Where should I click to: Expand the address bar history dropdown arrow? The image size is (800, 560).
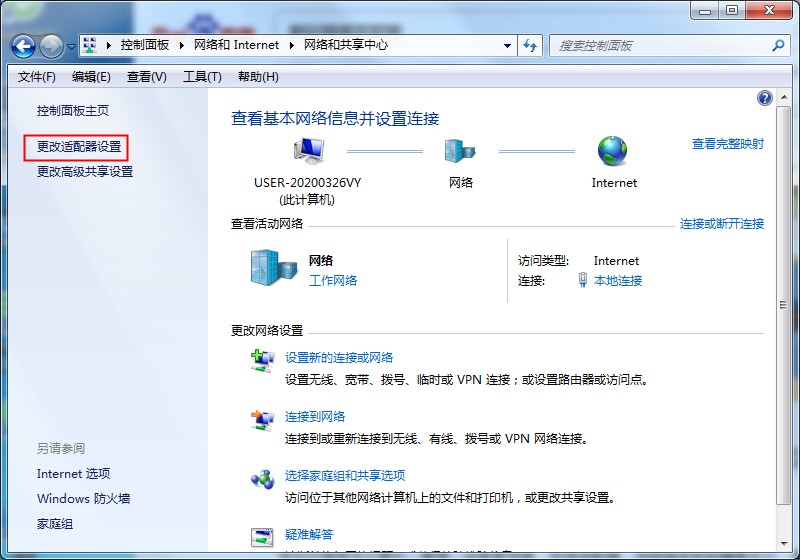506,46
